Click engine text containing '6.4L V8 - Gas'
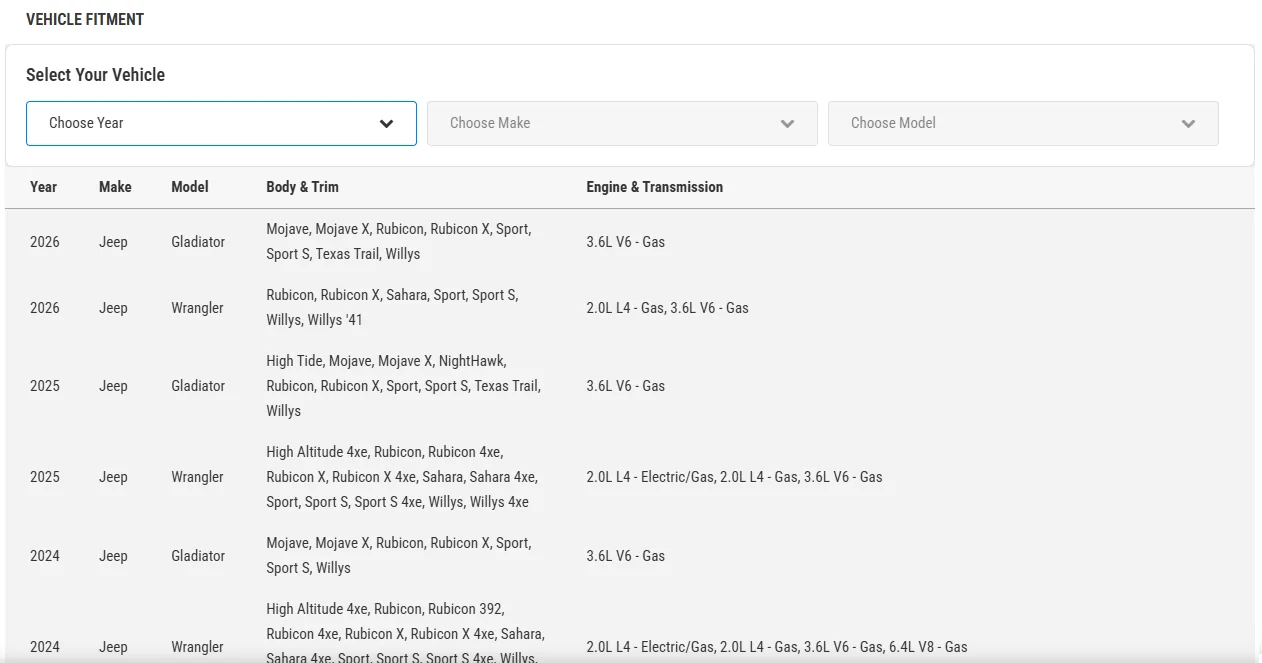This screenshot has height=663, width=1262. tap(777, 647)
